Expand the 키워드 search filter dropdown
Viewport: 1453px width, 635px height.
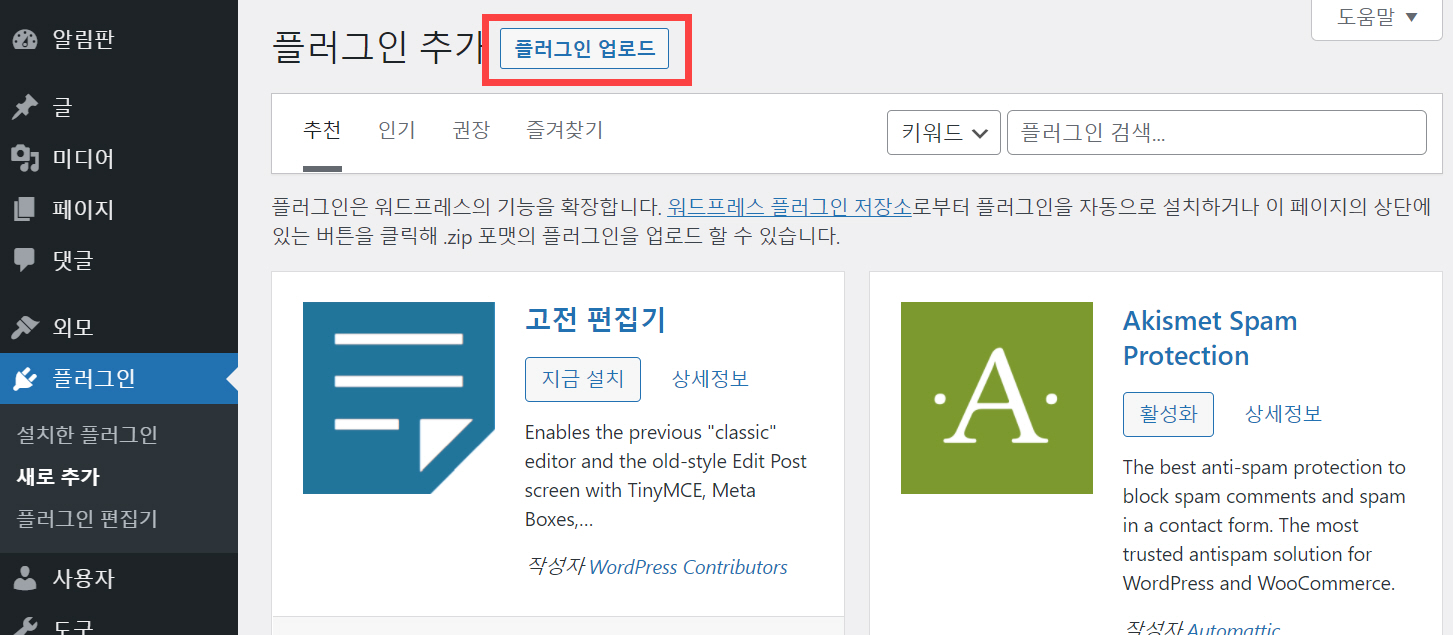click(941, 131)
